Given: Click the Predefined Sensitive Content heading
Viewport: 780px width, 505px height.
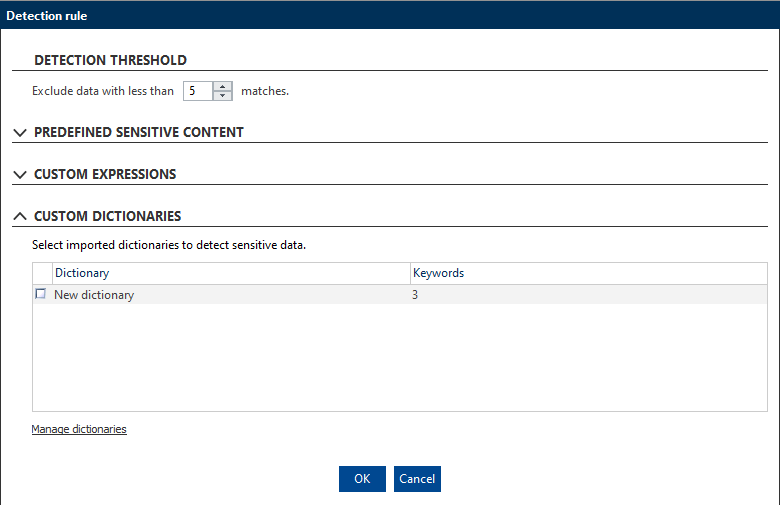Looking at the screenshot, I should (x=139, y=132).
